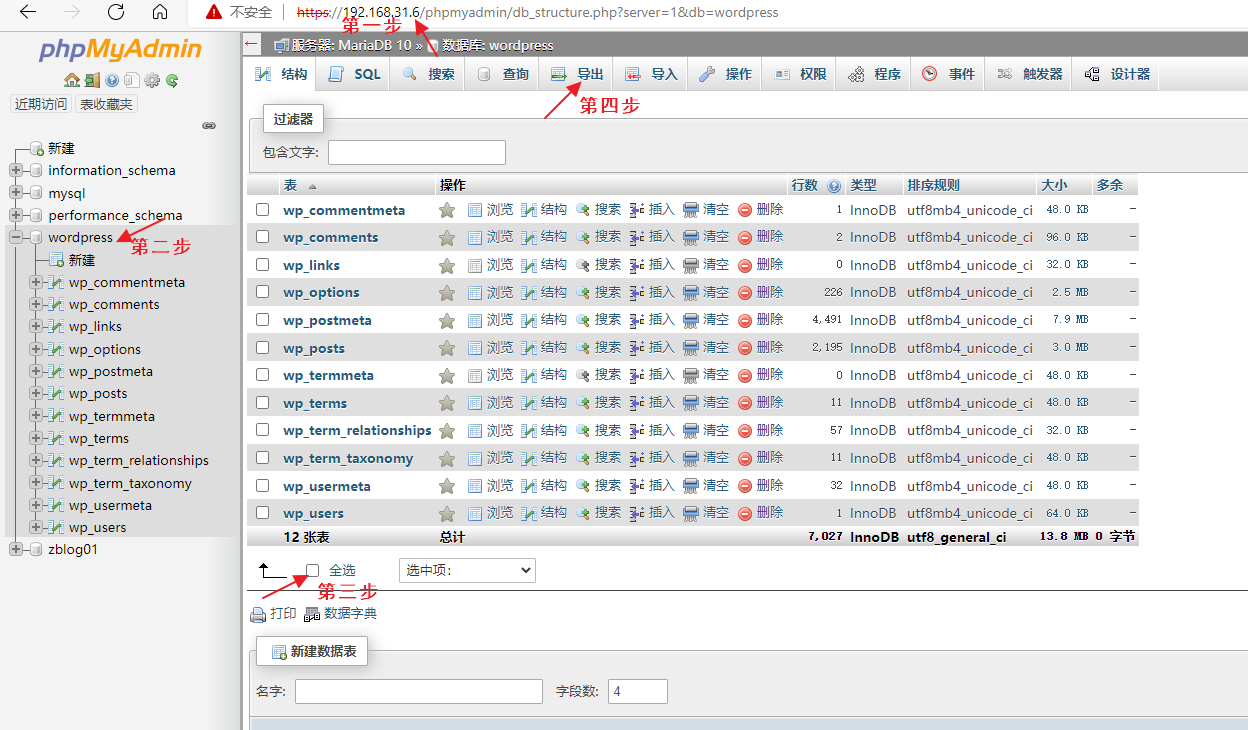The width and height of the screenshot is (1248, 730).
Task: Click the link-with-main-panel chain icon
Action: click(209, 126)
